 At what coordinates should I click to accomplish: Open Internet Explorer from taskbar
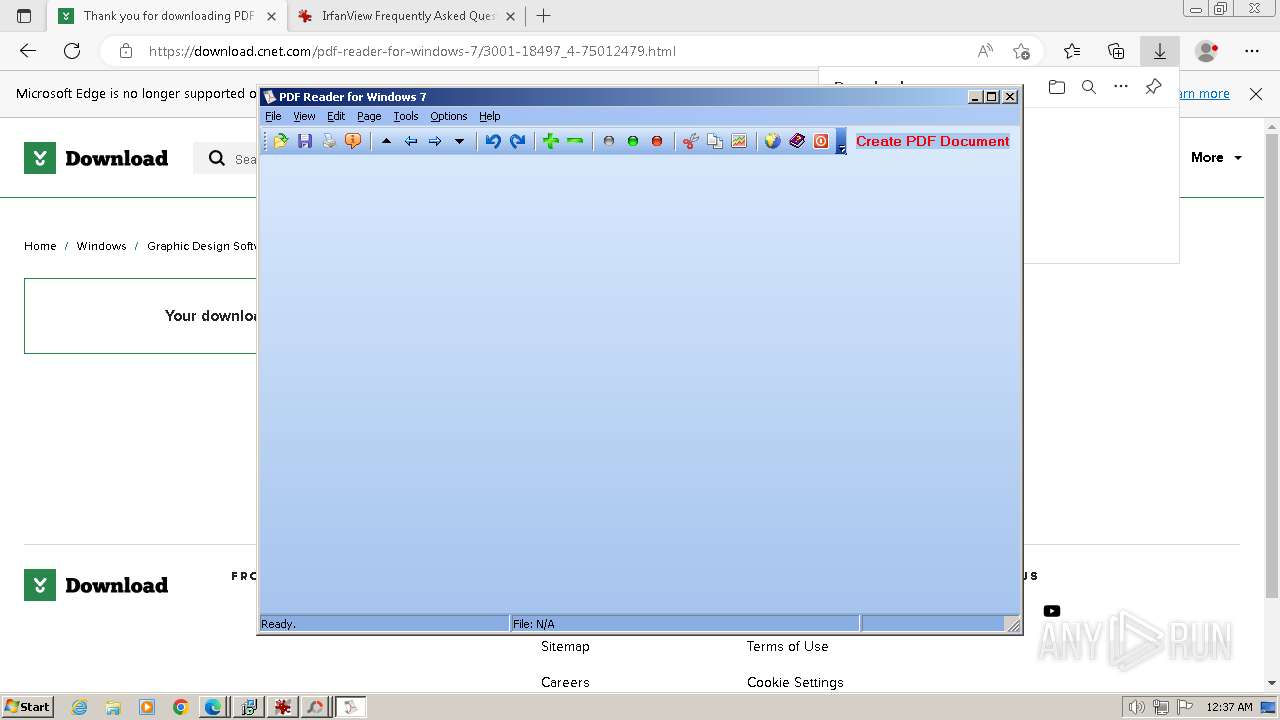pyautogui.click(x=80, y=707)
